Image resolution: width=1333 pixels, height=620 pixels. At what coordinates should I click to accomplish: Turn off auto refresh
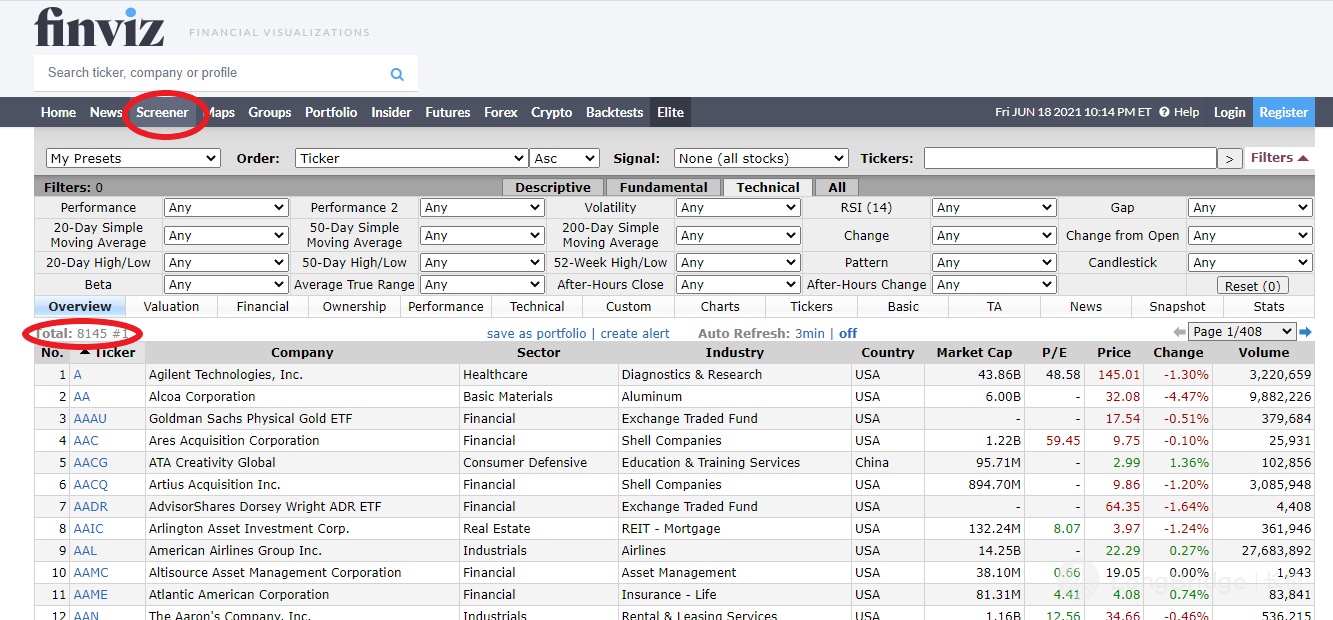click(848, 333)
